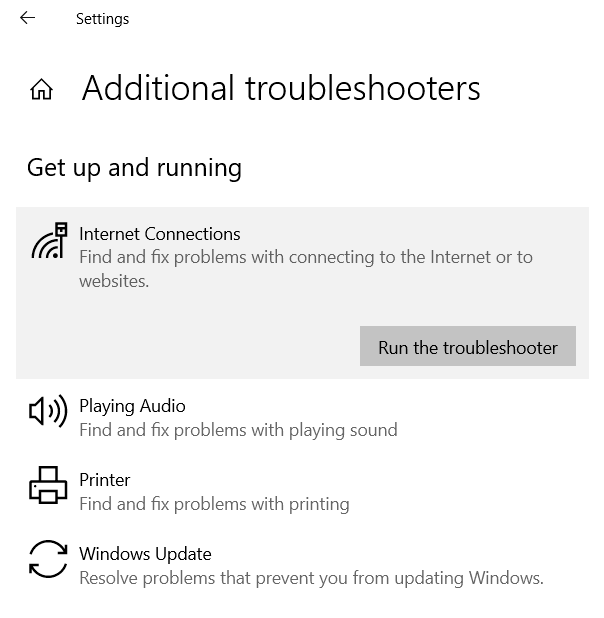The width and height of the screenshot is (604, 618).
Task: Expand the Playing Audio troubleshooter
Action: 132,406
